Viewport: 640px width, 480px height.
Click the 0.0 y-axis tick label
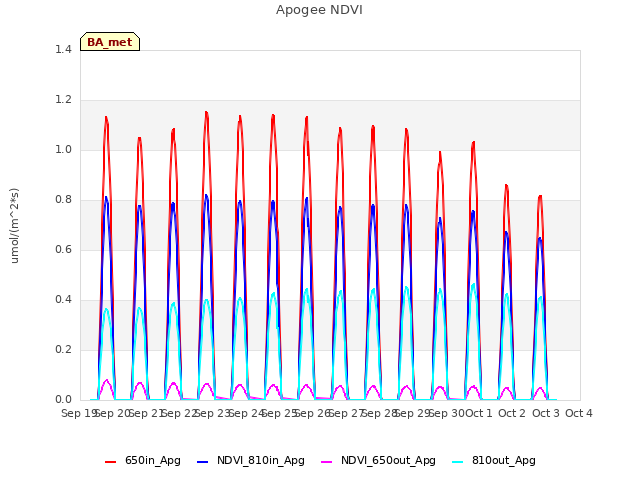[63, 400]
